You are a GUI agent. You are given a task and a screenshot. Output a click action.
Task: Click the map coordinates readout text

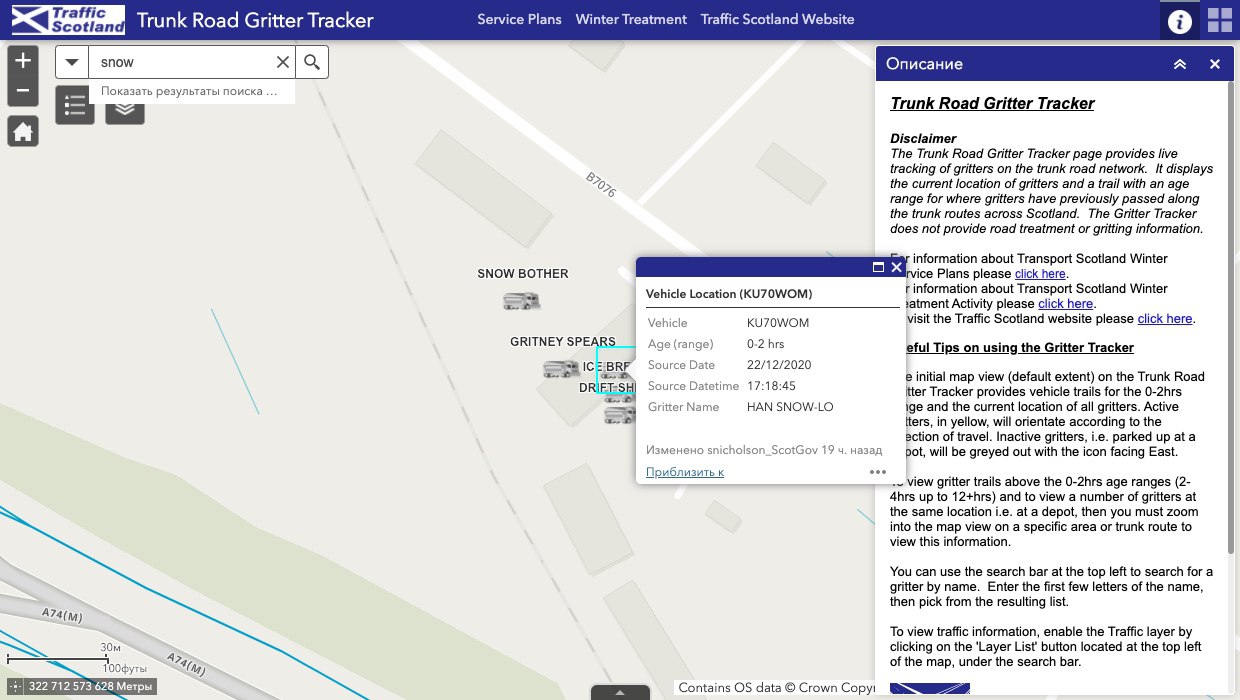tap(91, 687)
